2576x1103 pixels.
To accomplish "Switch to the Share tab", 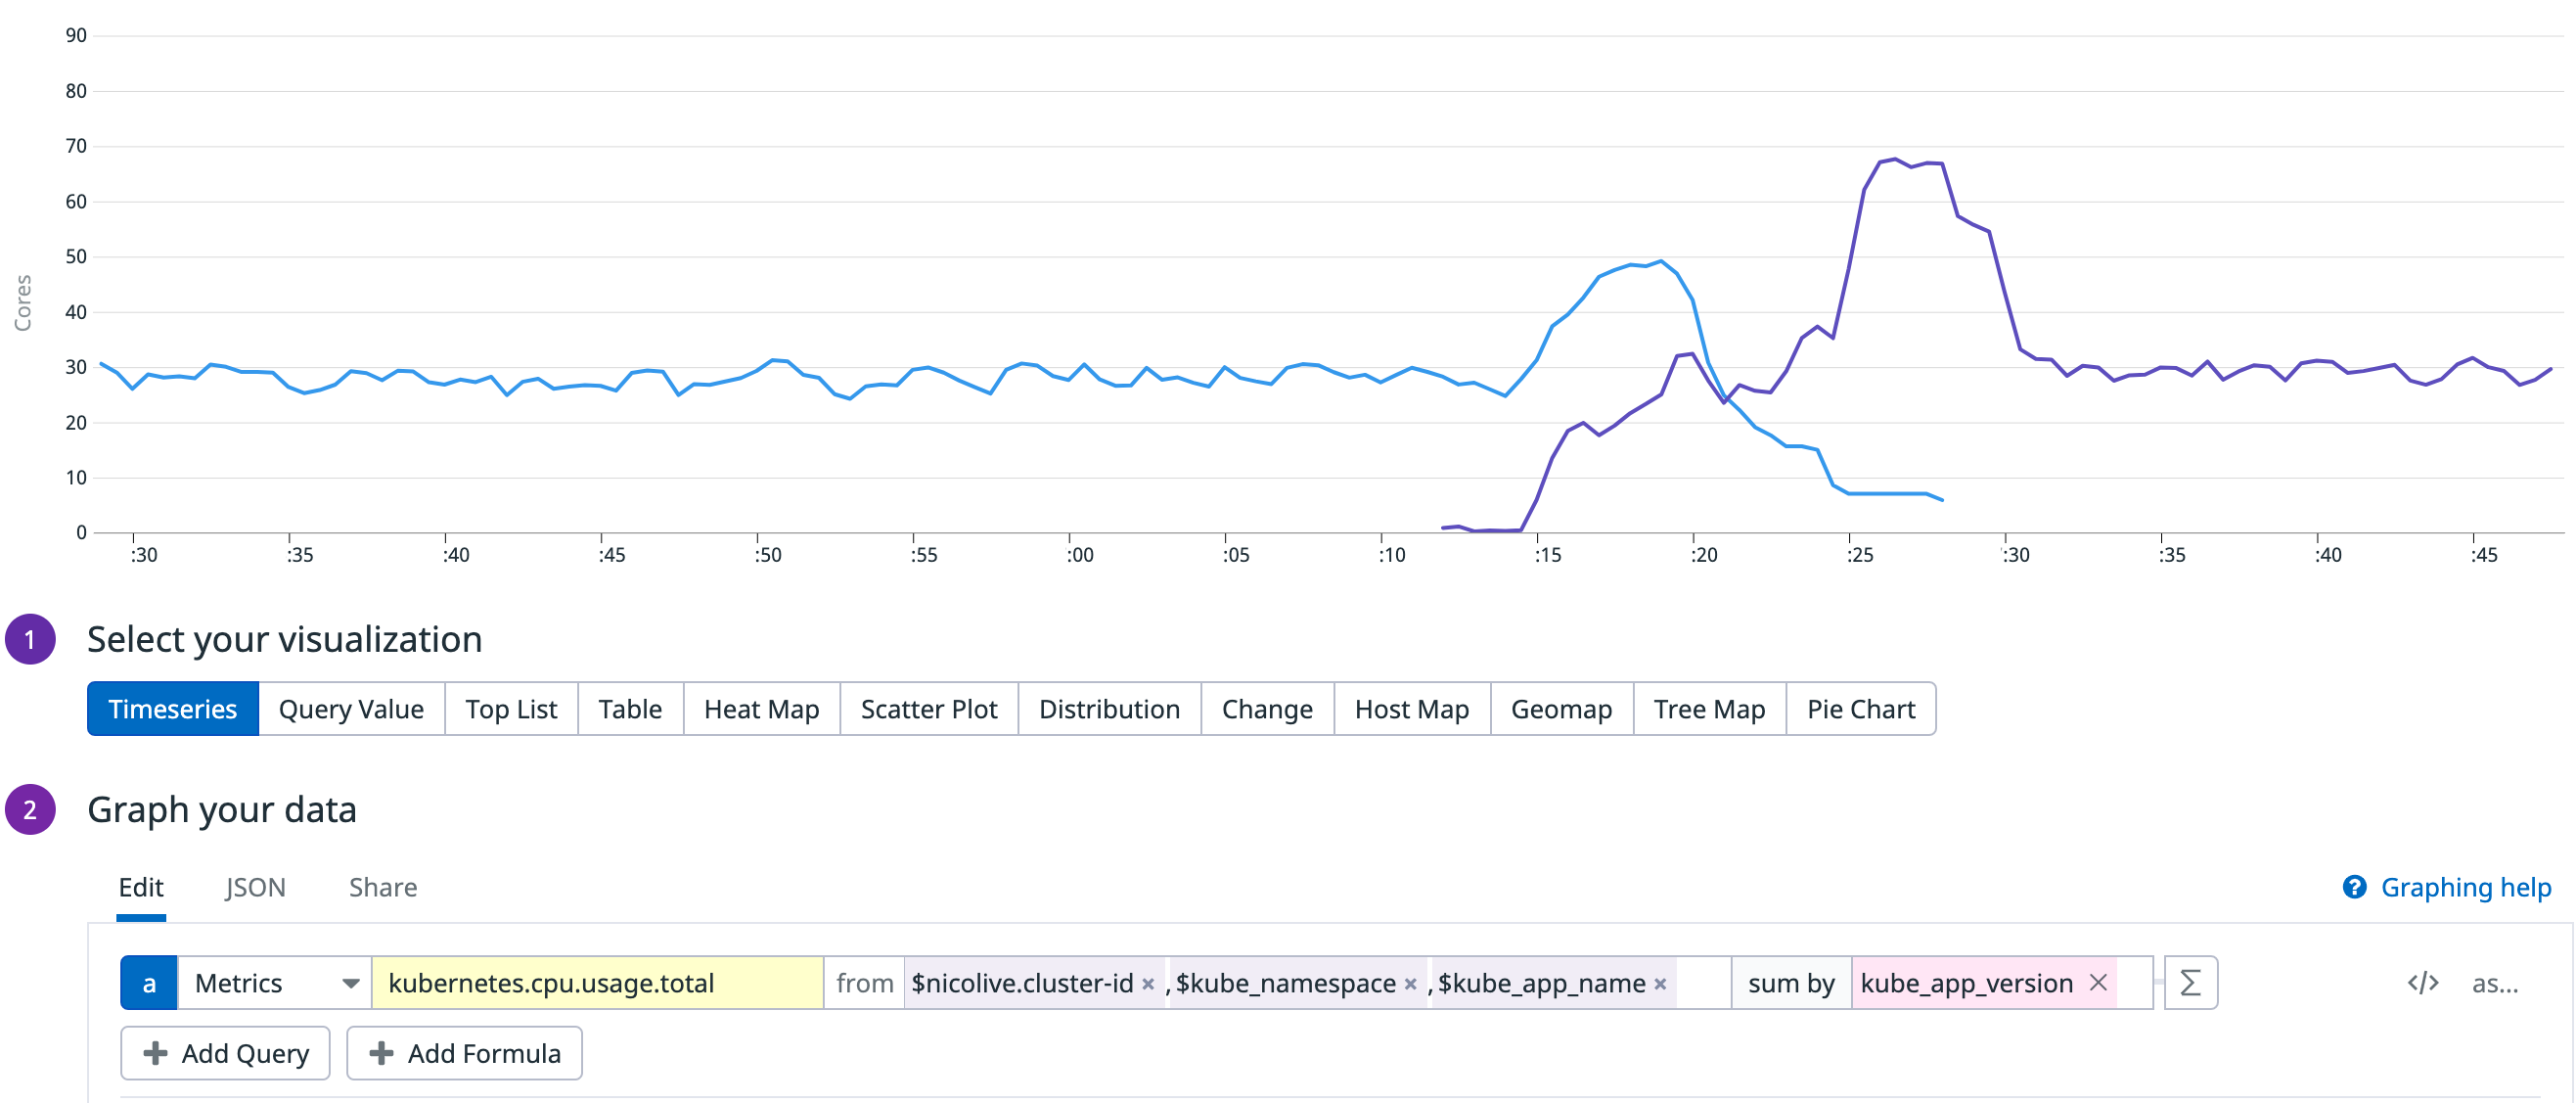I will [382, 886].
